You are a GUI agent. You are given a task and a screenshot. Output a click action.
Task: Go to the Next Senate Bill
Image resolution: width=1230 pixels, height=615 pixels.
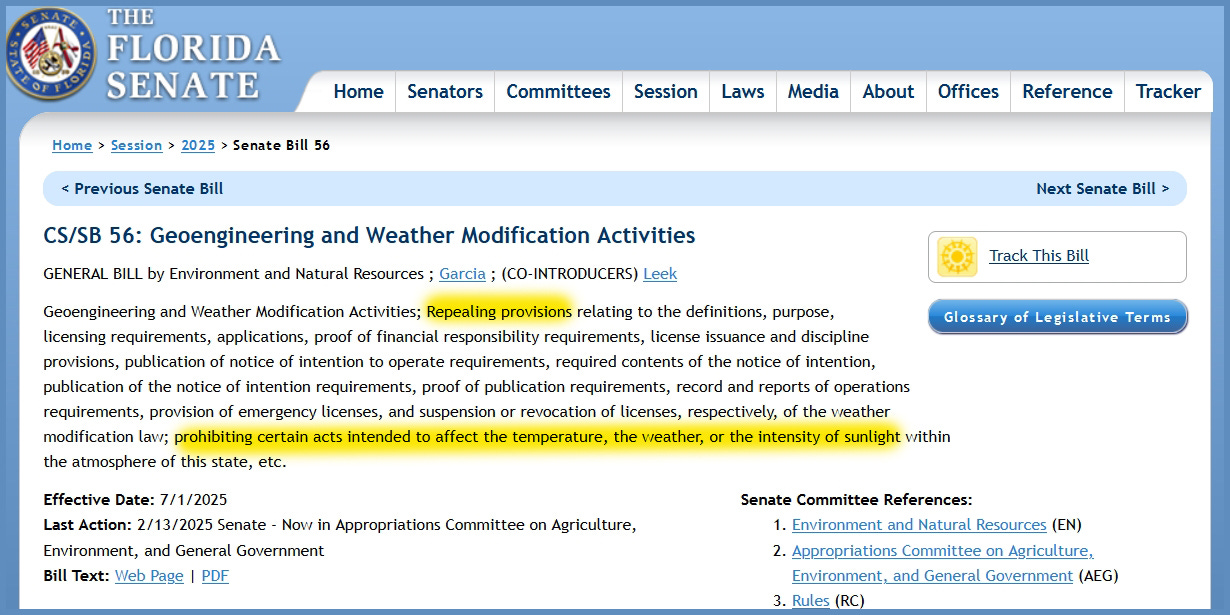(x=1102, y=188)
